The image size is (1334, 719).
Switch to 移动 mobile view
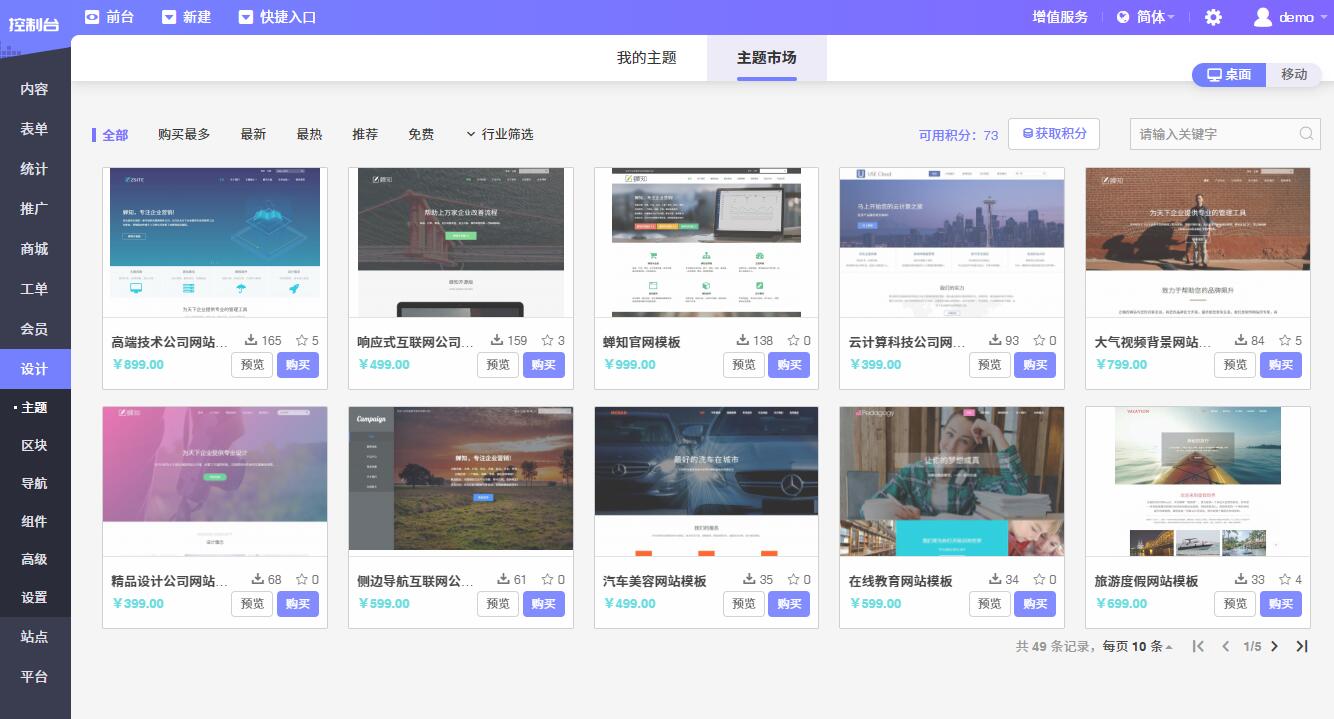[1294, 75]
